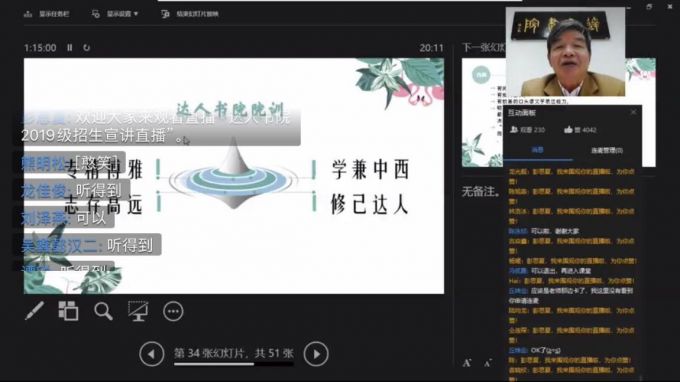Image resolution: width=680 pixels, height=382 pixels.
Task: Activate the zoom into slide magnifier
Action: (x=103, y=311)
